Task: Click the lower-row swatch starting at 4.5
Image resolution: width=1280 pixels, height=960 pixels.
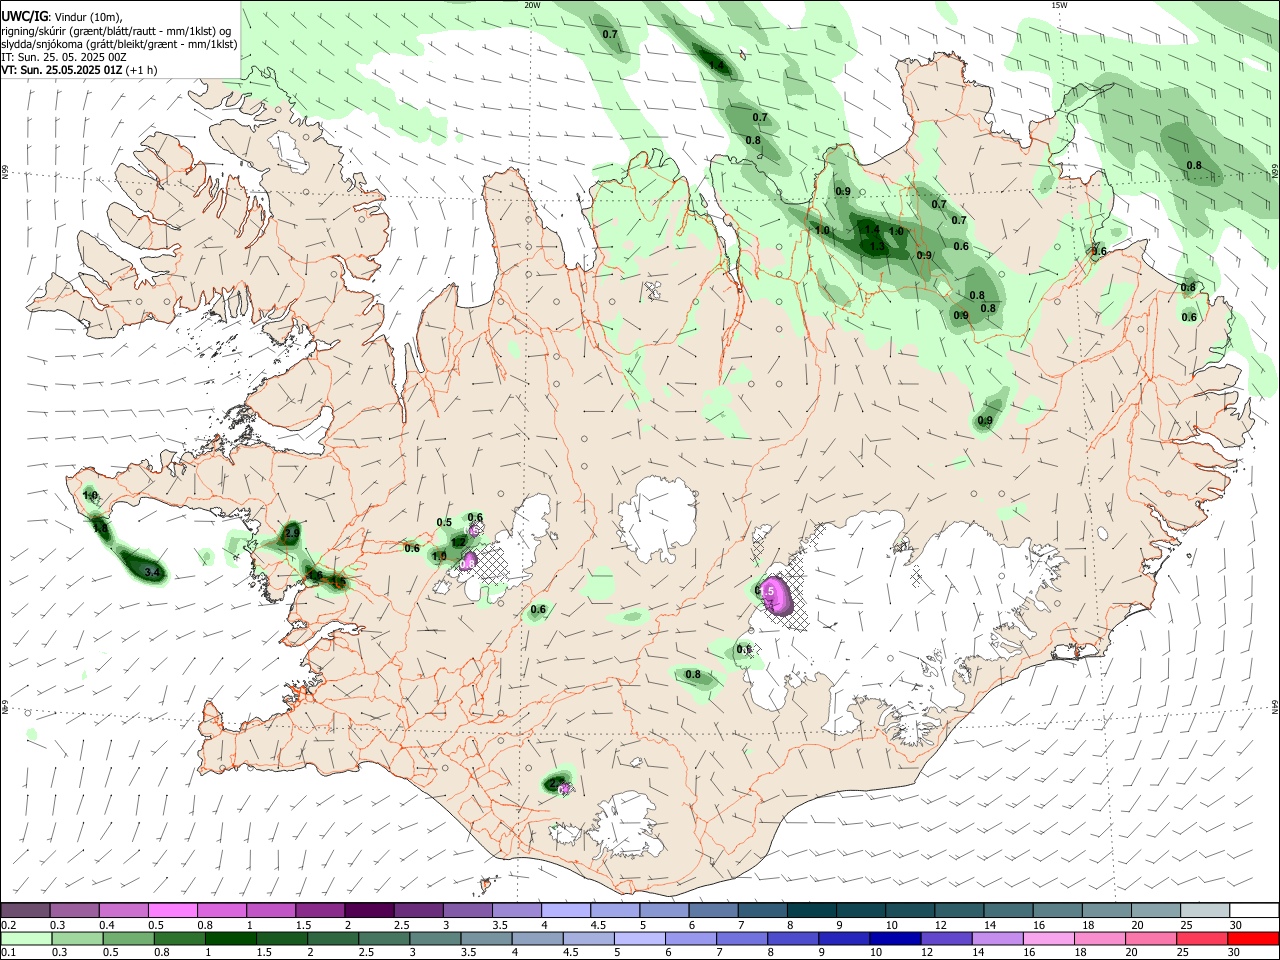Action: [x=588, y=938]
